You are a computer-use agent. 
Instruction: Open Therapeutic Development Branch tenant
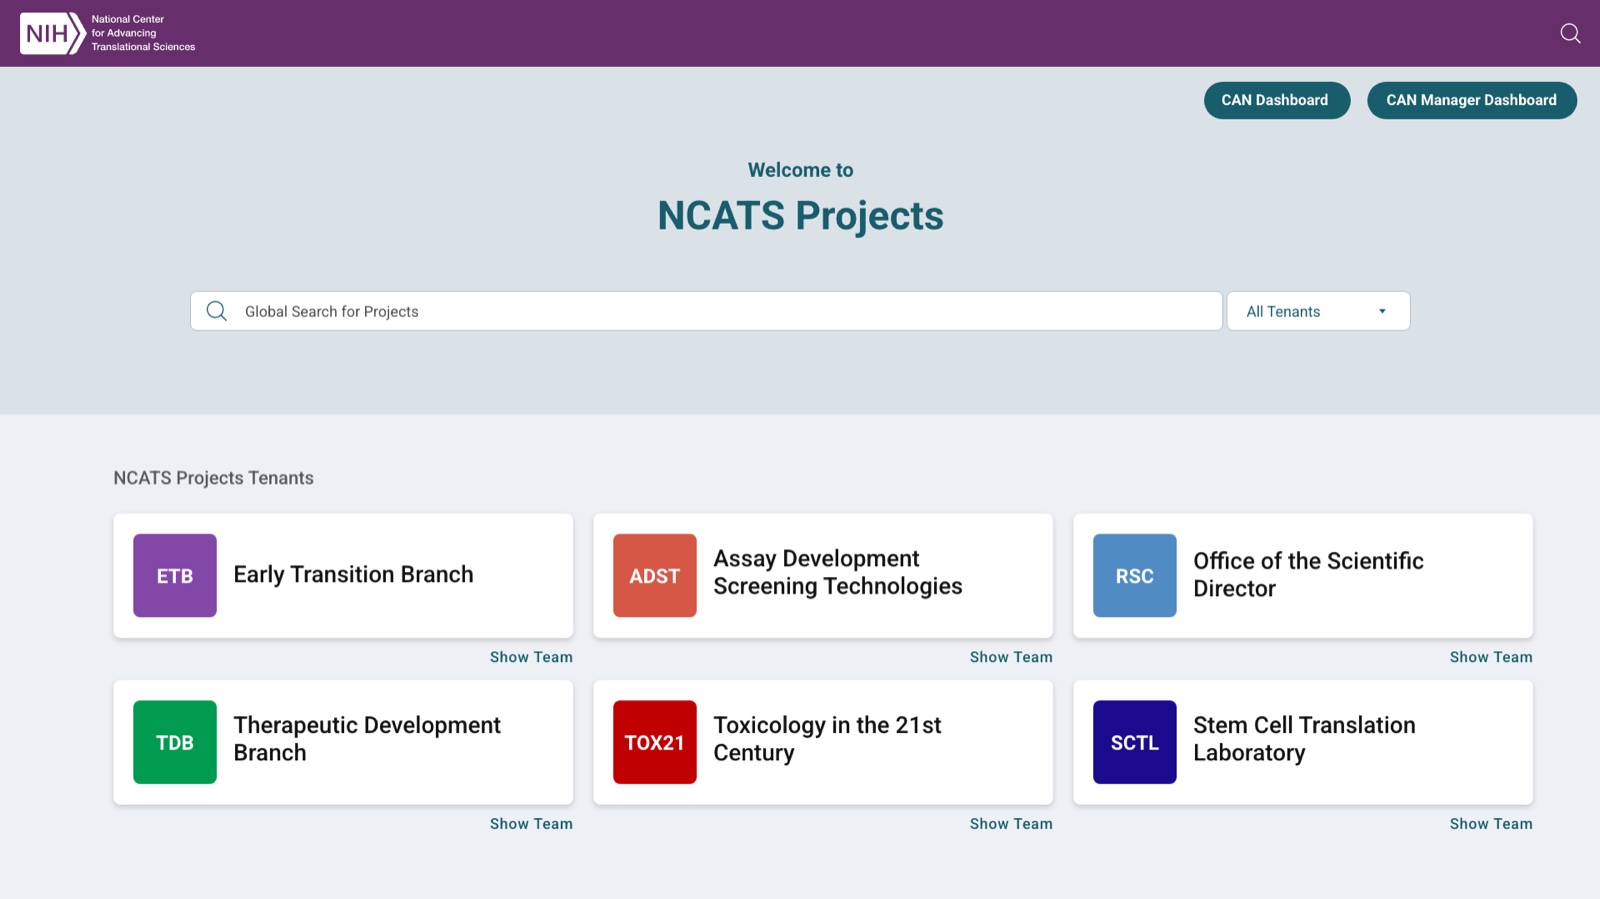click(x=343, y=742)
